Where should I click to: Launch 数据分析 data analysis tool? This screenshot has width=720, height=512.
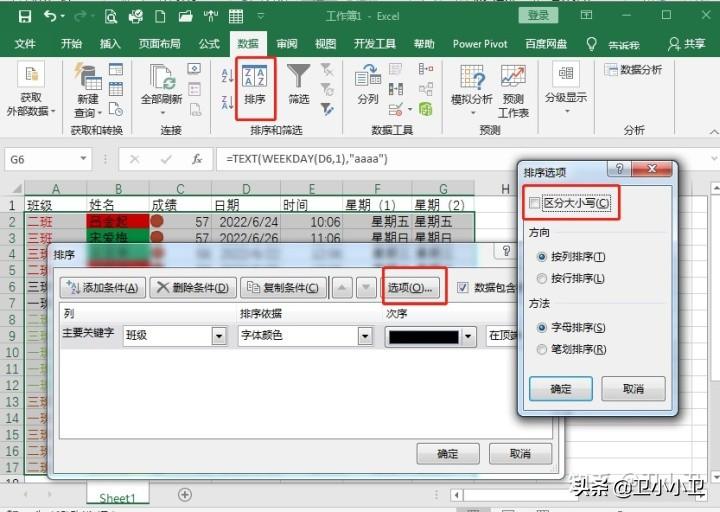coord(634,70)
